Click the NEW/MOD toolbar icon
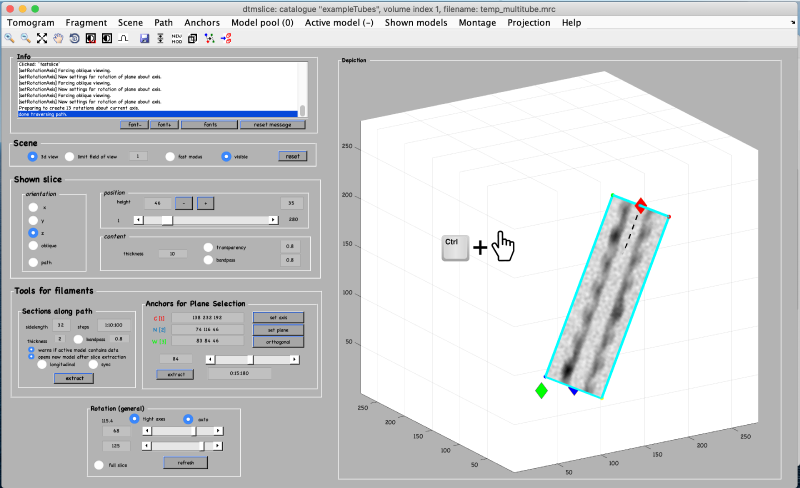This screenshot has height=488, width=800. (x=176, y=38)
